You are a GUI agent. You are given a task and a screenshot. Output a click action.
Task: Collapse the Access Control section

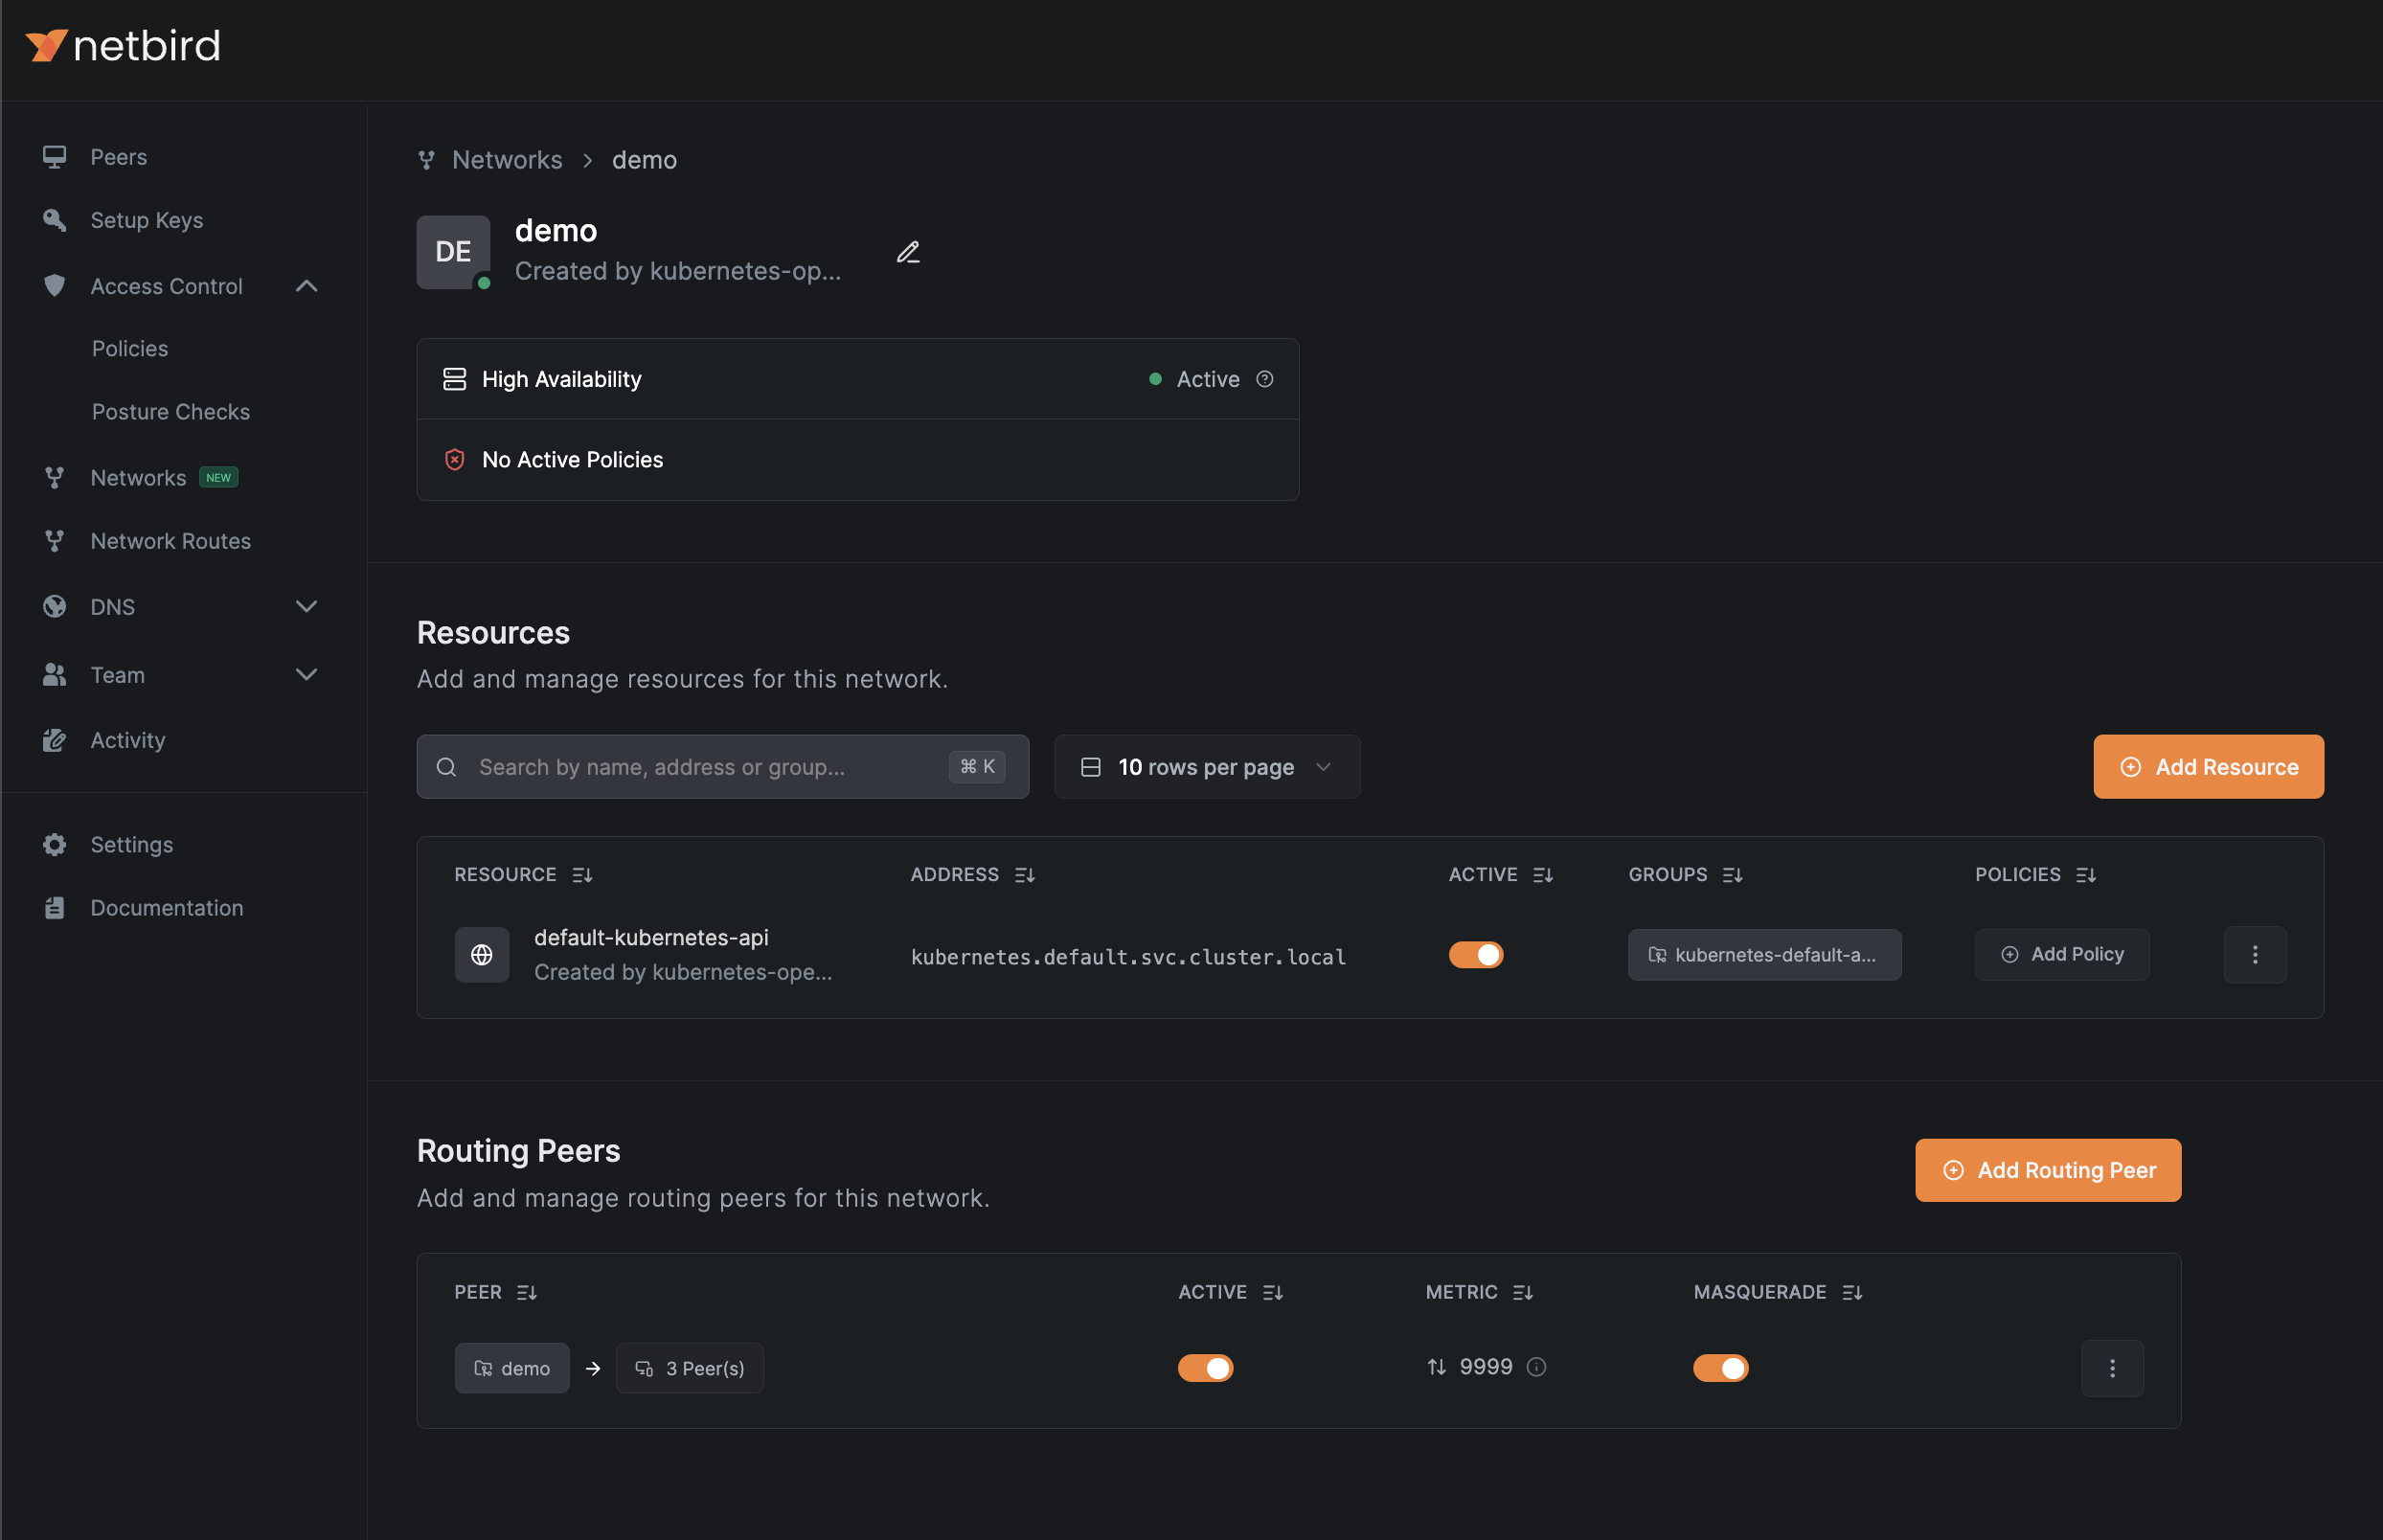click(x=306, y=286)
